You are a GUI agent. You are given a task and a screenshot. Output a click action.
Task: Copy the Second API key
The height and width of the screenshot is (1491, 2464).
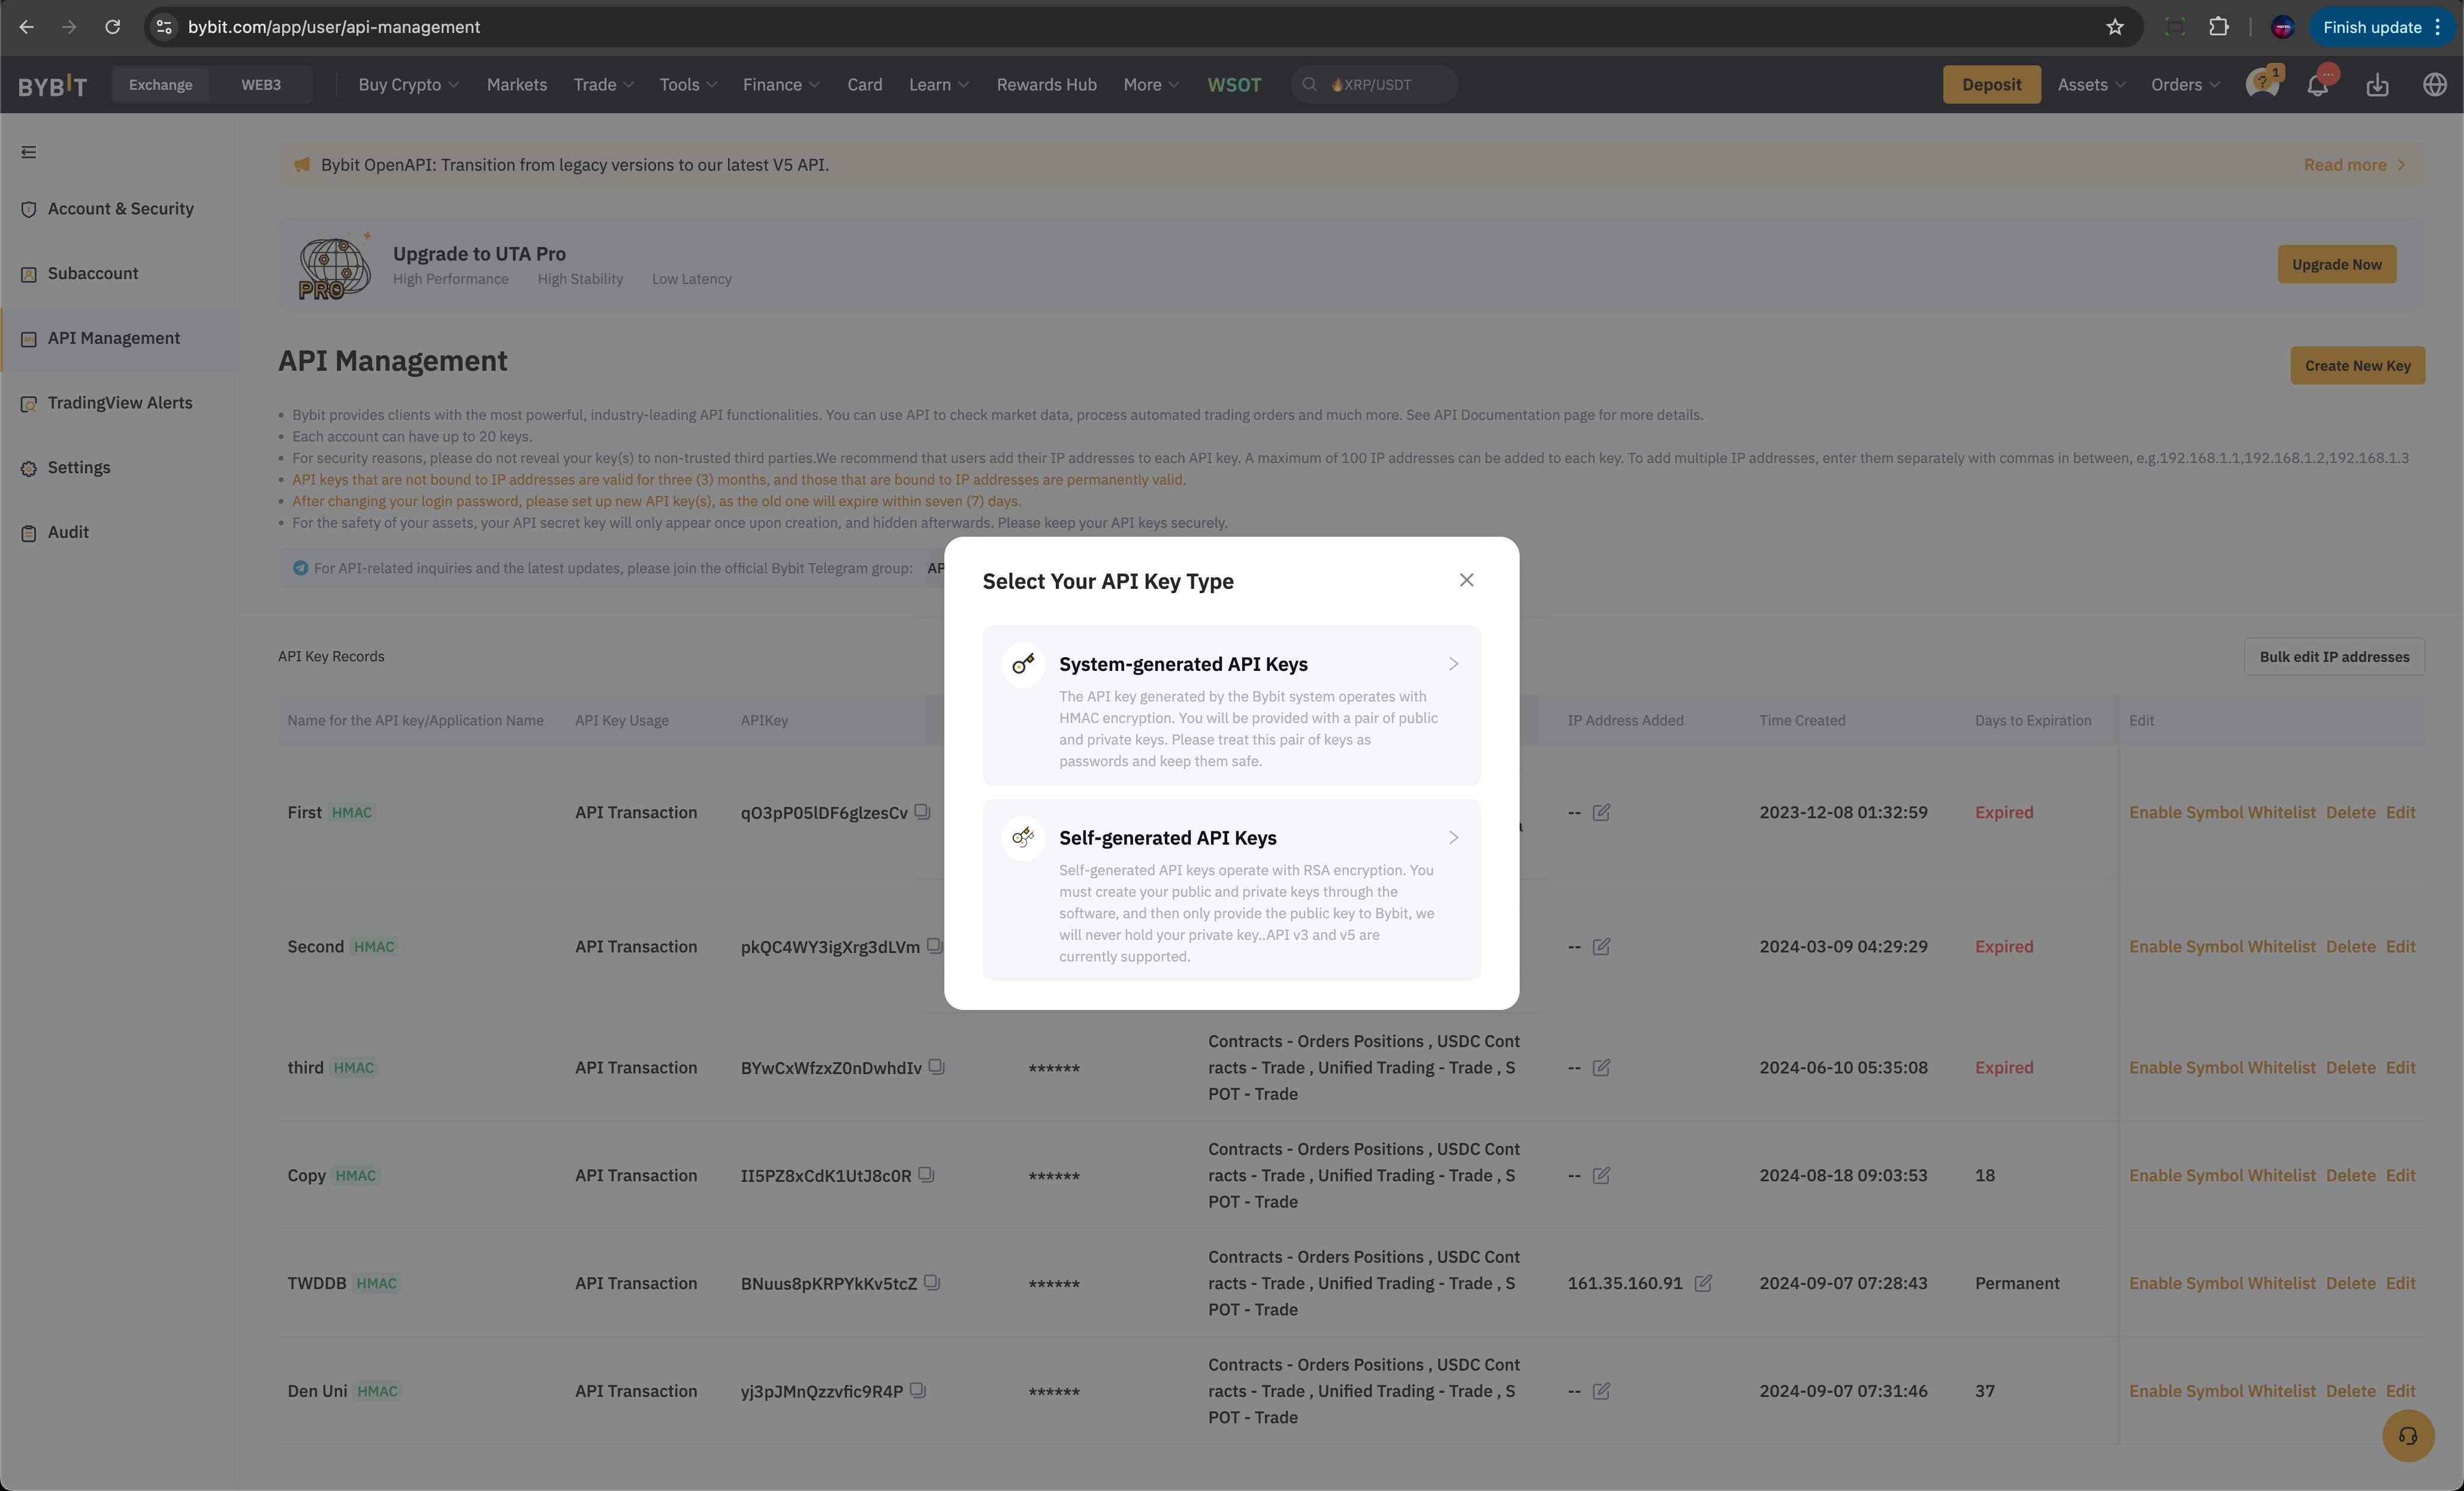click(x=934, y=946)
